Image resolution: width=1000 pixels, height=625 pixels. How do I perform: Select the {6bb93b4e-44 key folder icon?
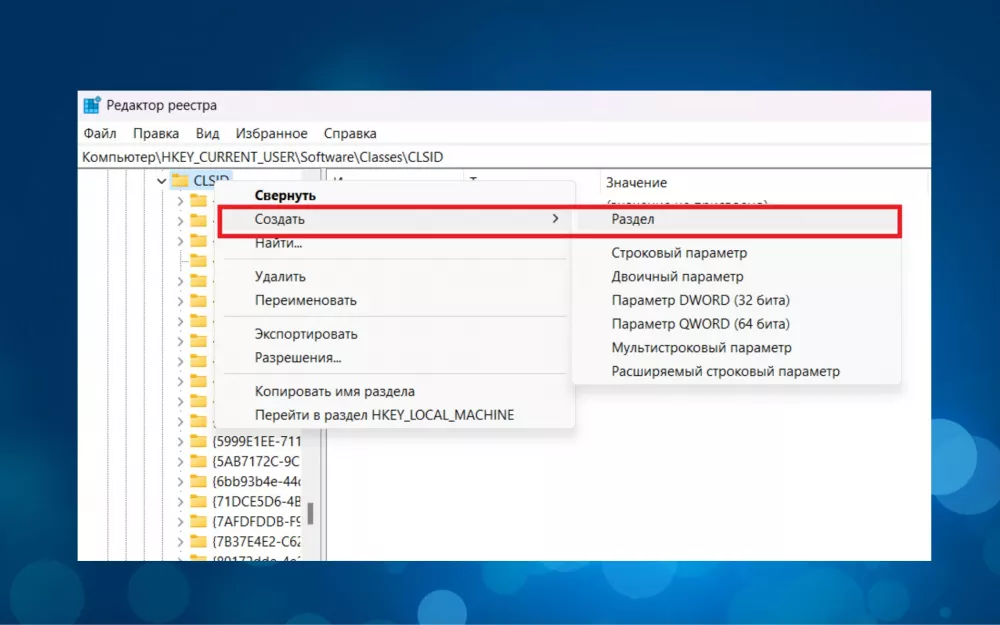198,481
